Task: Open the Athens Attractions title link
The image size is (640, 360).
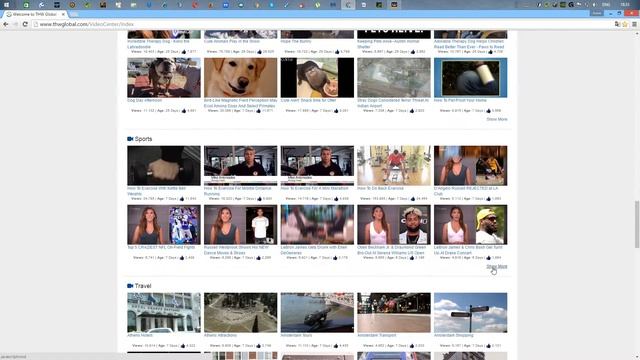Action: tap(220, 335)
